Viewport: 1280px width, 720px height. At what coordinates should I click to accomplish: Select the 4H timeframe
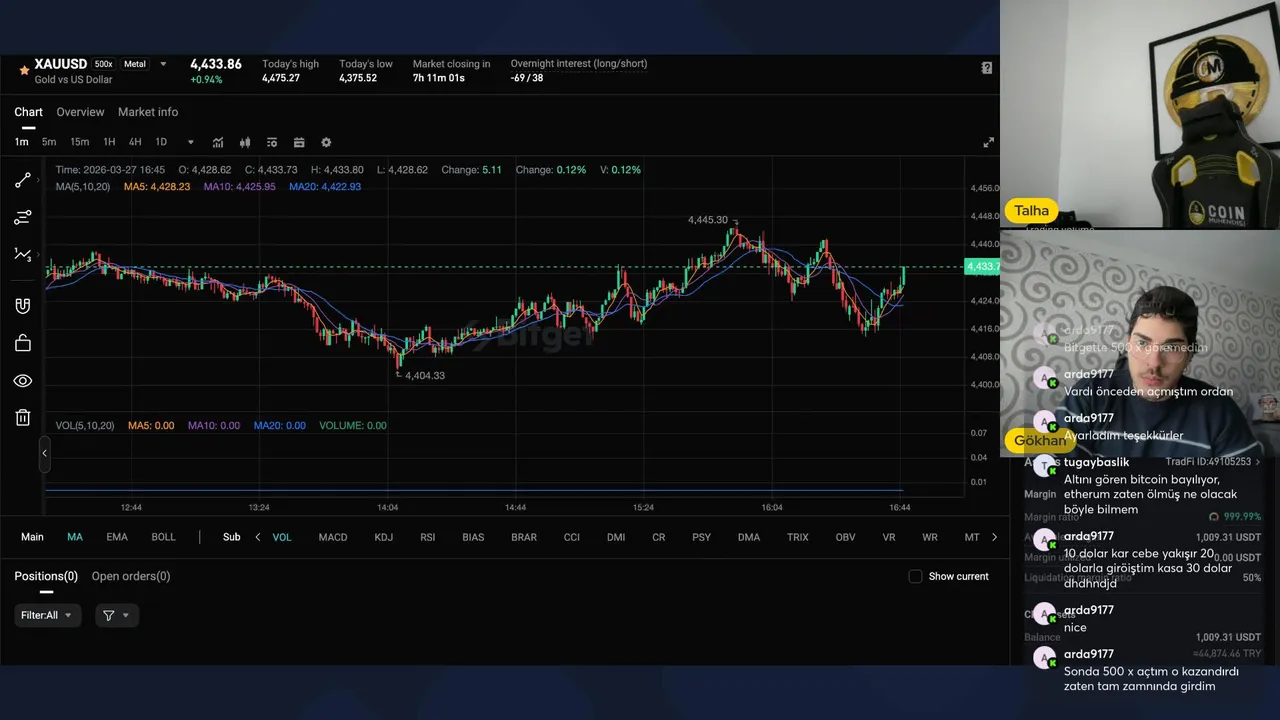tap(135, 142)
